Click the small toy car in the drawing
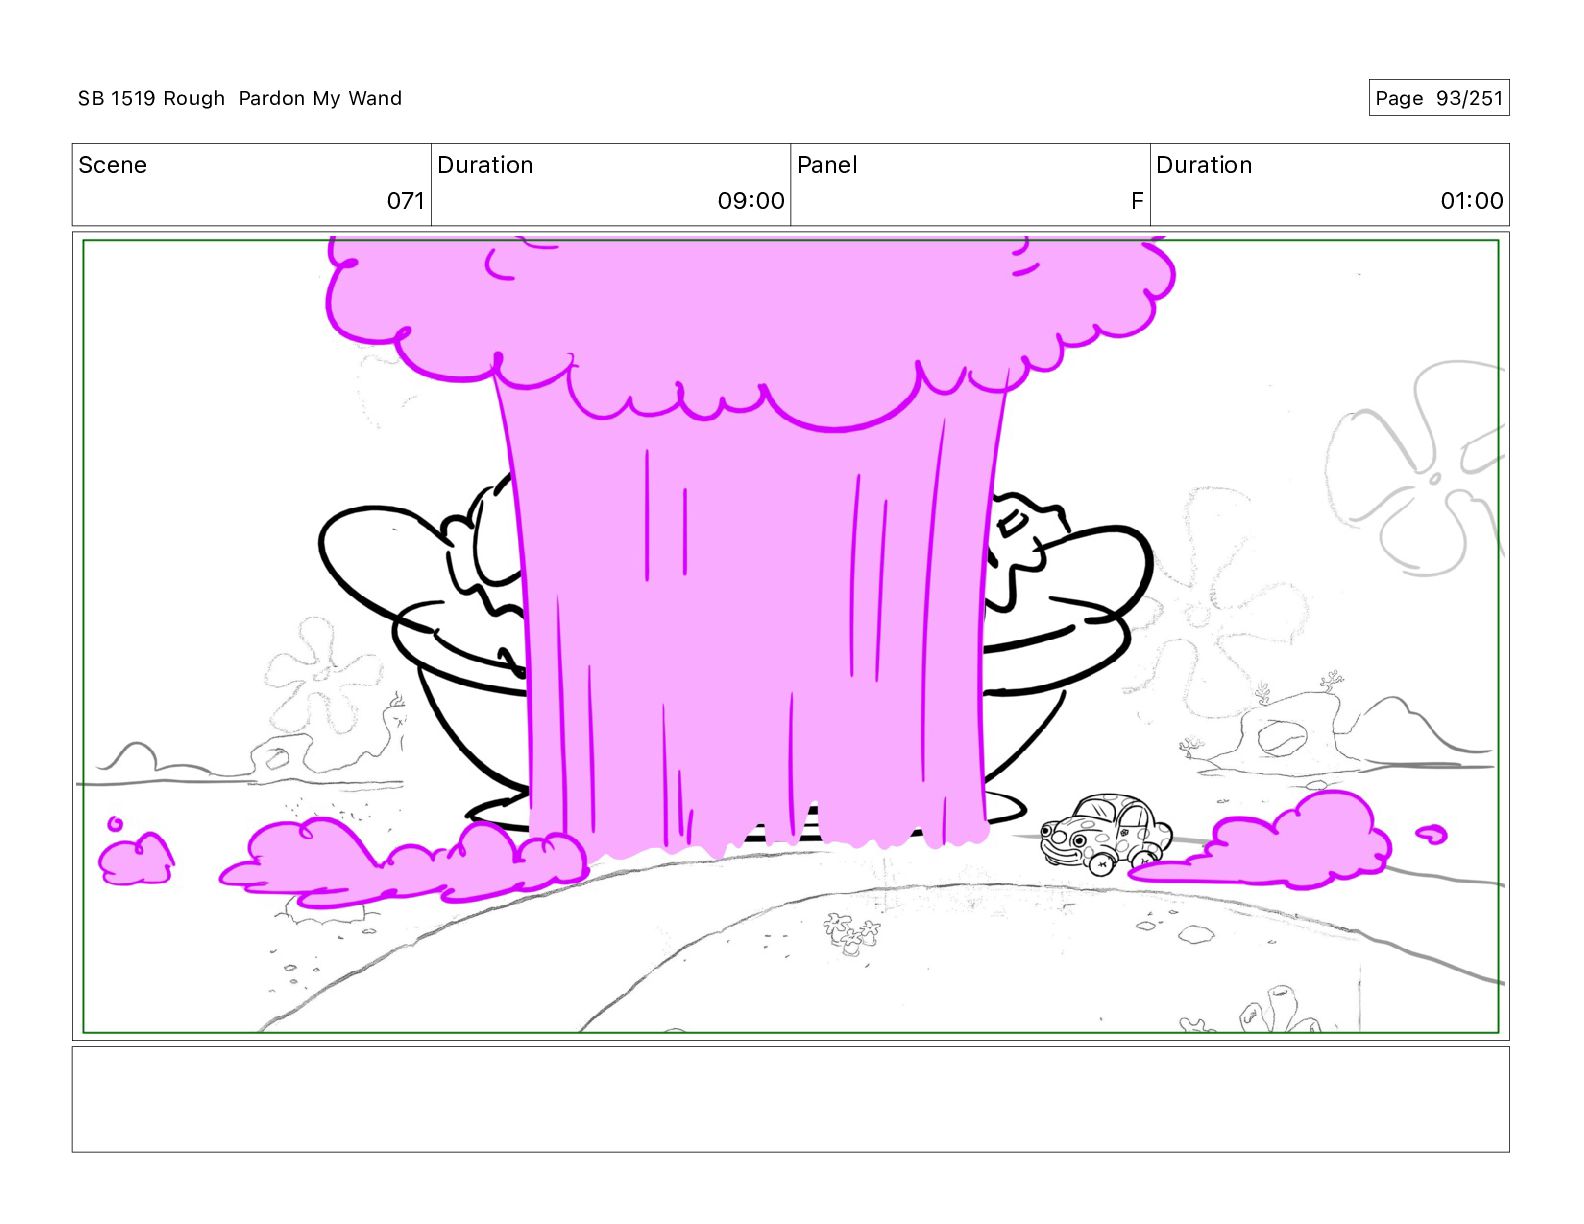This screenshot has height=1224, width=1584. (x=1106, y=834)
